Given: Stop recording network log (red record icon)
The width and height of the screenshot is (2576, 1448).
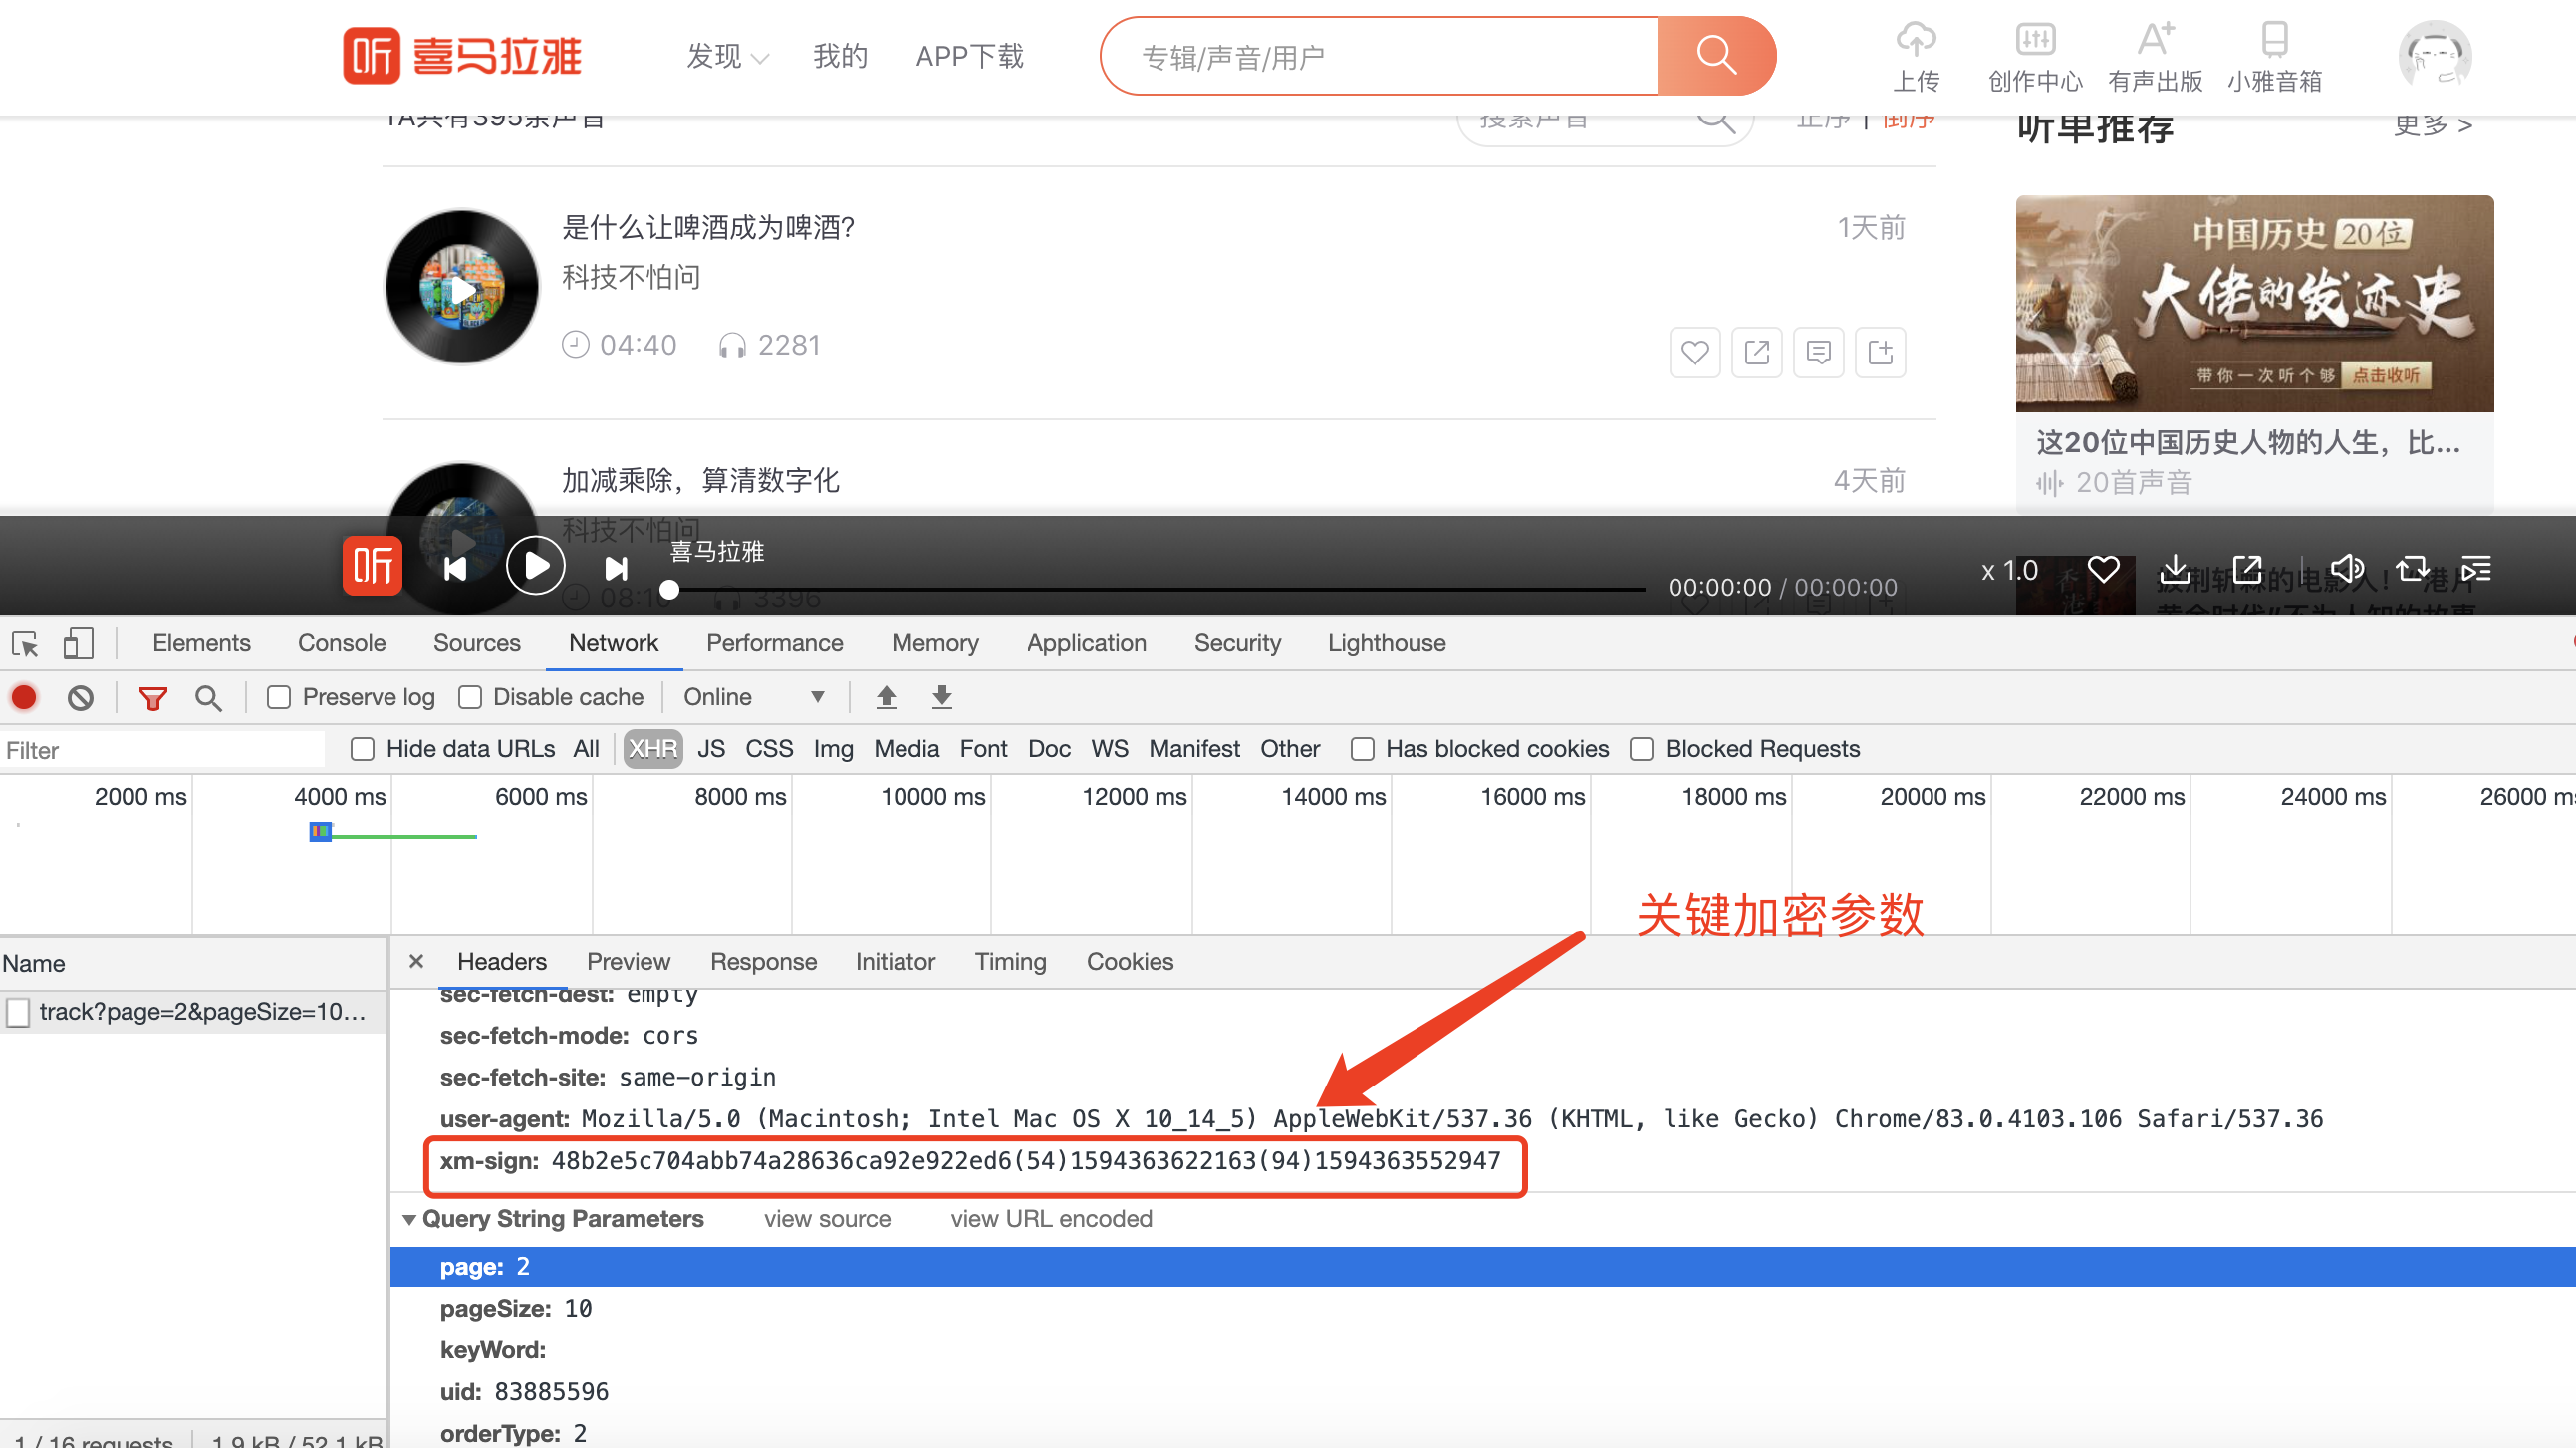Looking at the screenshot, I should pos(23,697).
